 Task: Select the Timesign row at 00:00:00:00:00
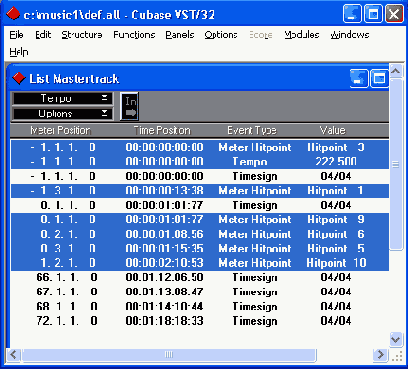pos(200,176)
